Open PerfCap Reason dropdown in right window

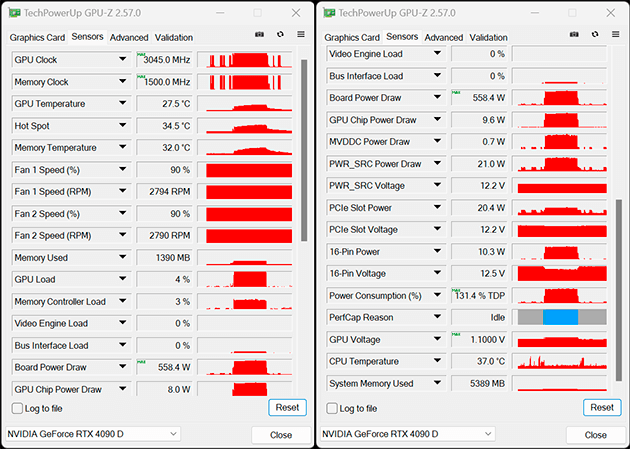point(437,317)
